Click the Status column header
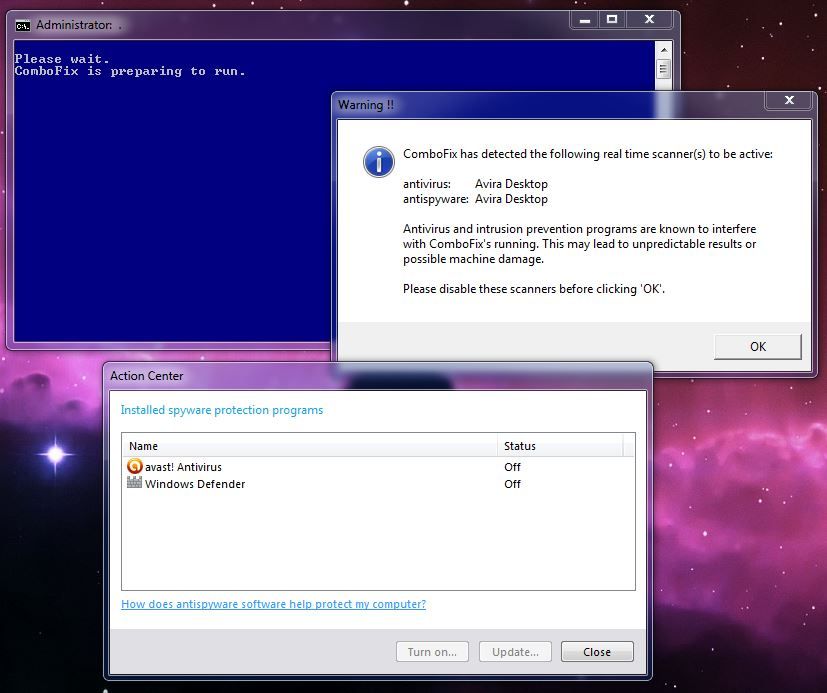 560,446
